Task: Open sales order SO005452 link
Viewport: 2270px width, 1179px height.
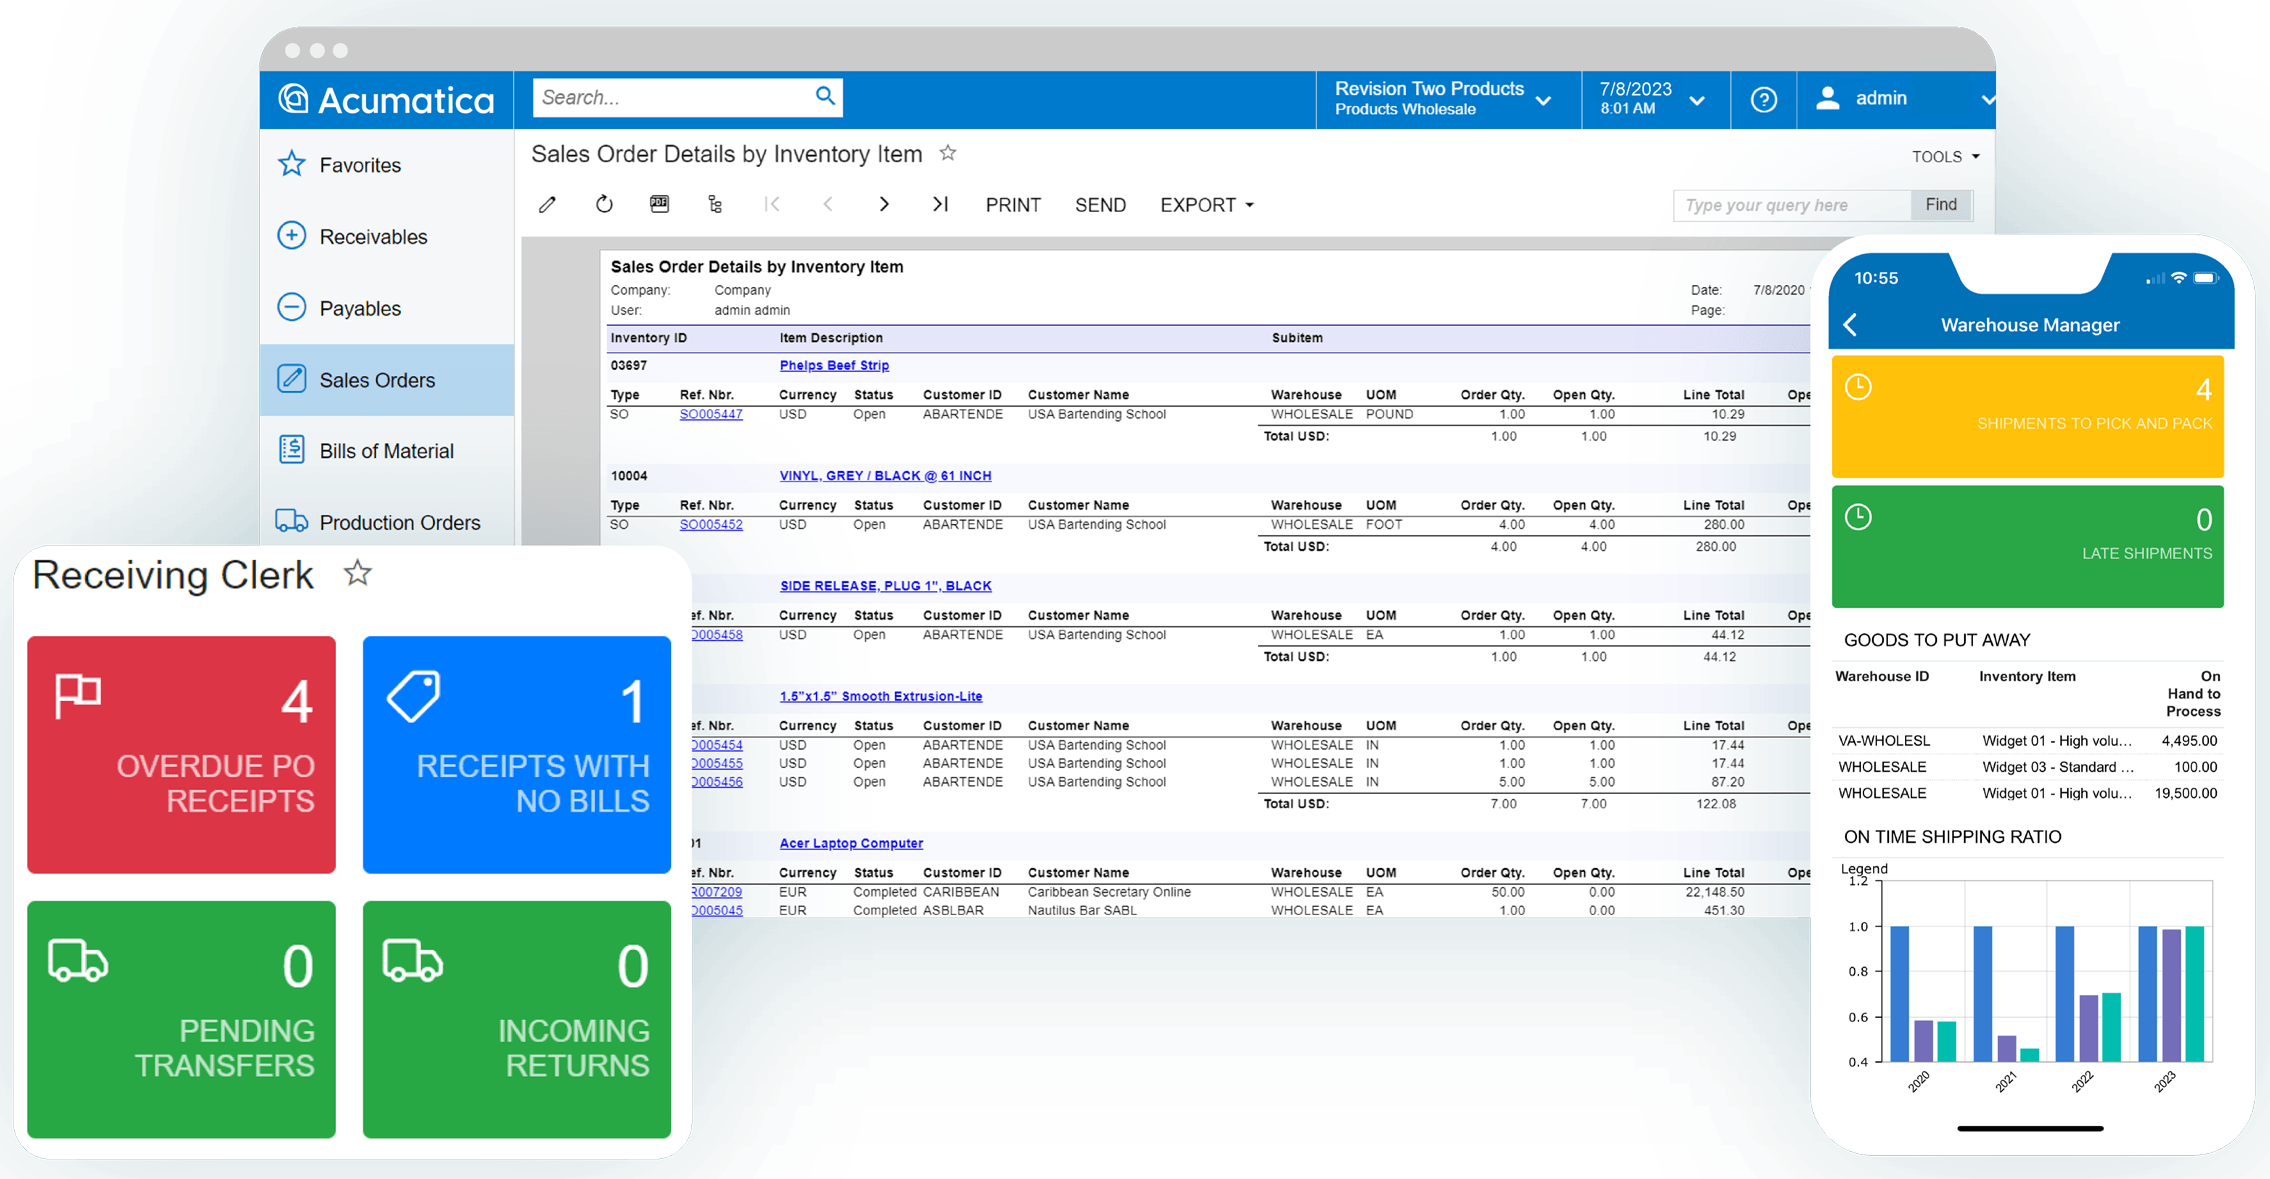Action: coord(711,524)
